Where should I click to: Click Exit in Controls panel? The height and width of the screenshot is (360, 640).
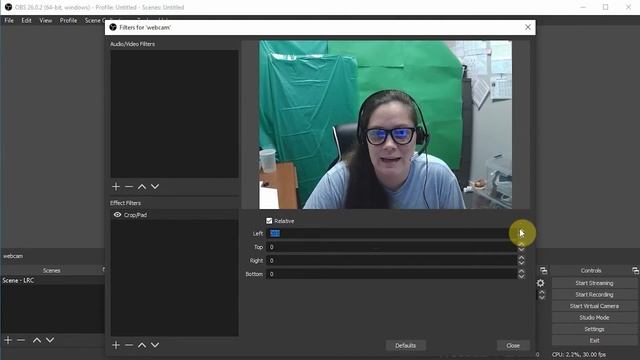(x=594, y=340)
